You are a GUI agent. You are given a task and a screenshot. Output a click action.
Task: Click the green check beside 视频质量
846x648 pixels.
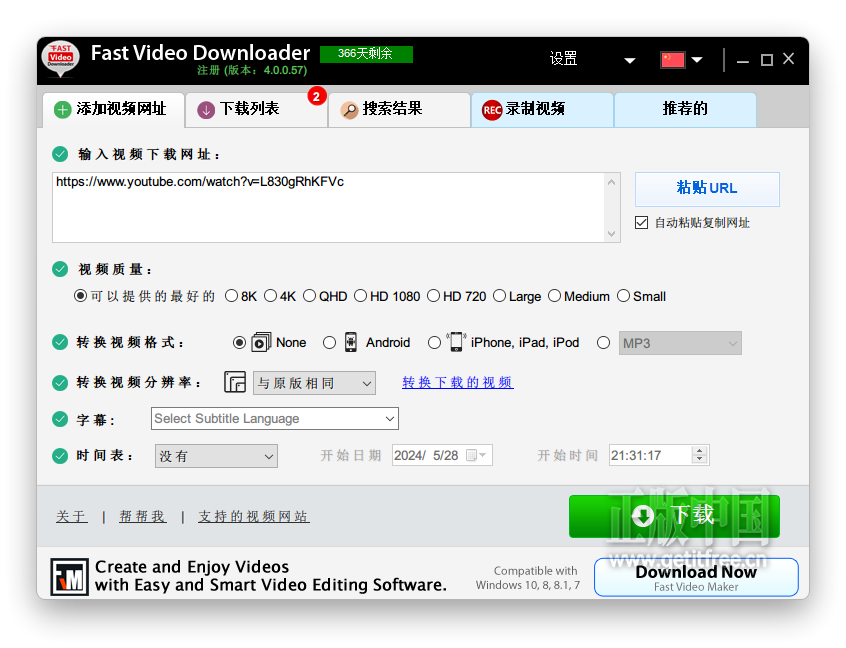60,269
